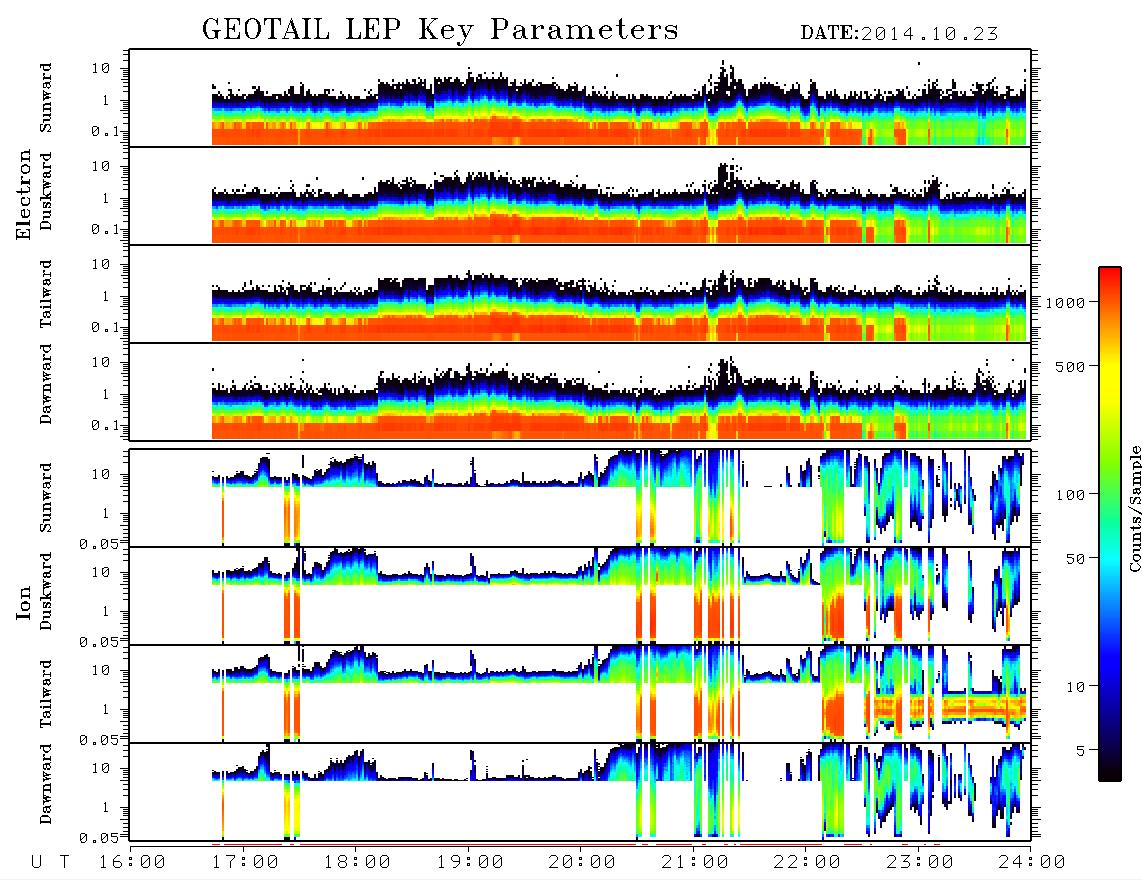Click the Ion Duskward spectrogram panel
This screenshot has width=1142, height=880.
pyautogui.click(x=580, y=595)
